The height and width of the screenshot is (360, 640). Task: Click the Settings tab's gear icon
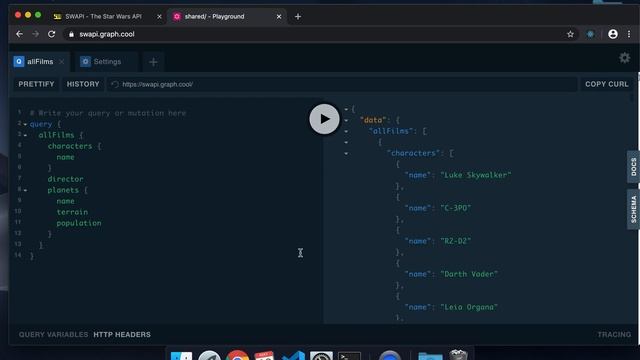coord(85,62)
